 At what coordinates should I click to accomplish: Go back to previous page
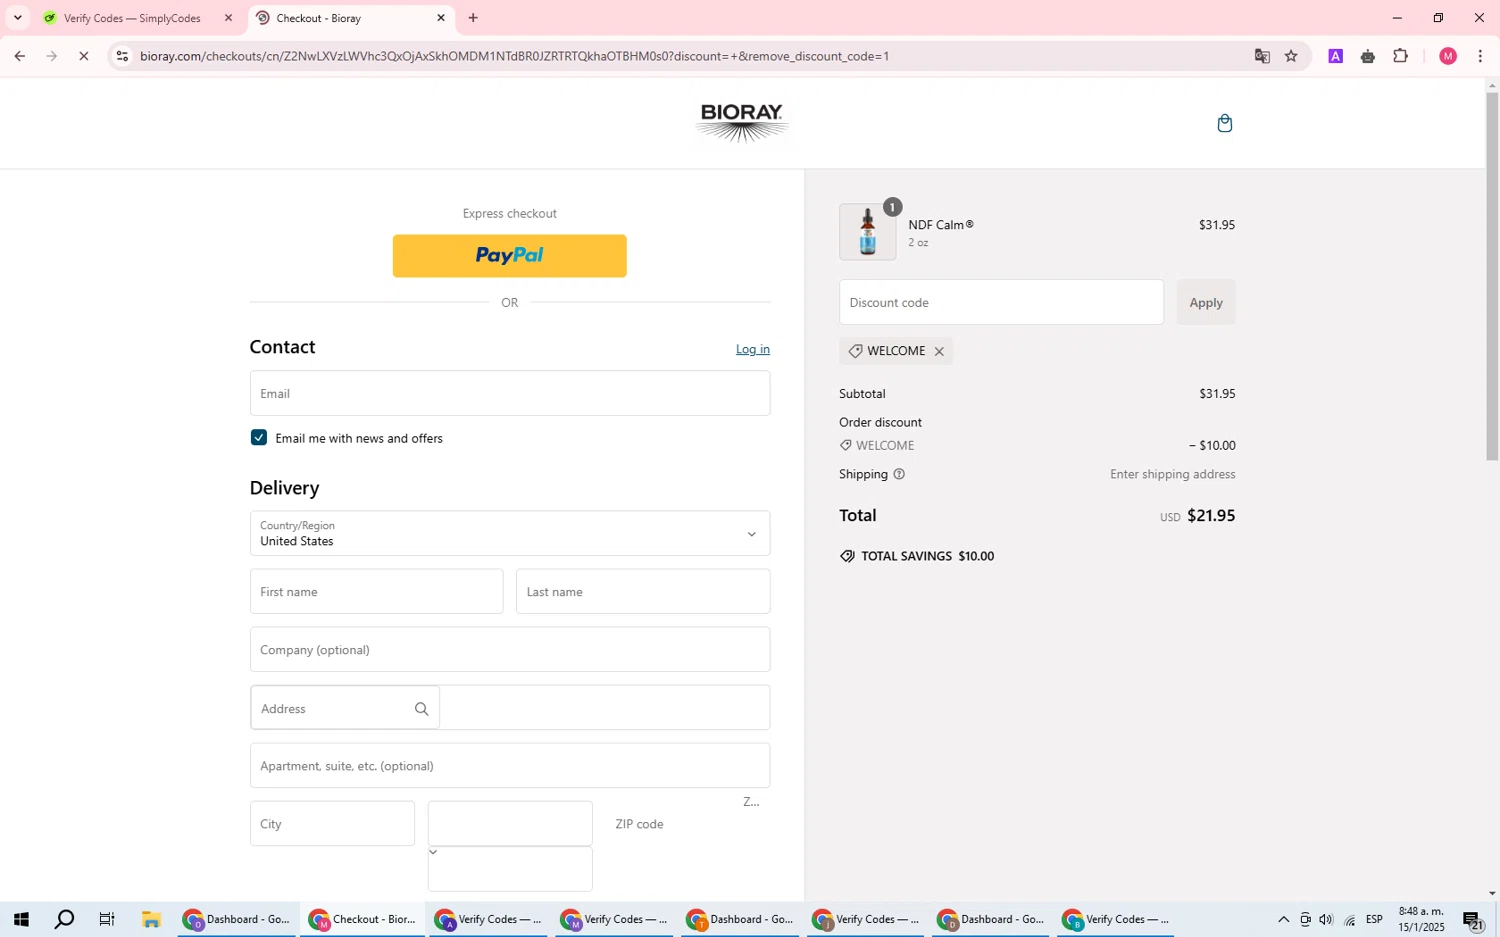pos(19,56)
